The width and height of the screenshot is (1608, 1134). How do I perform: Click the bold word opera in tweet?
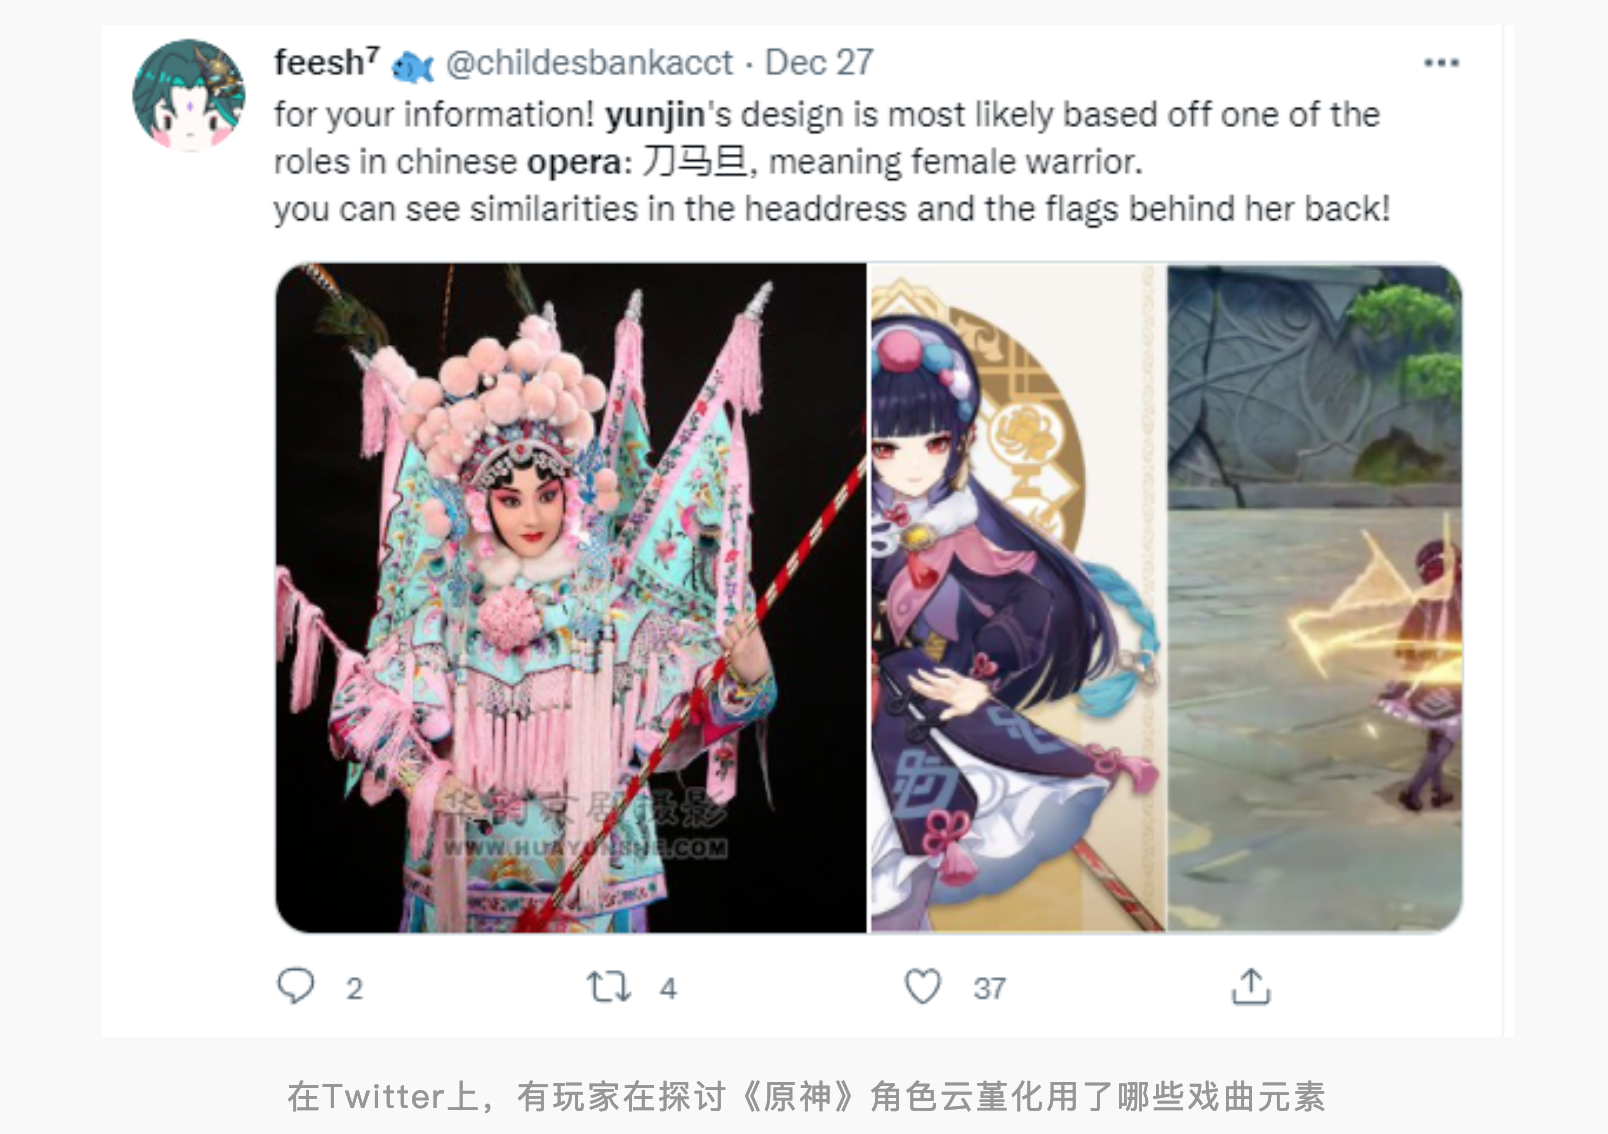[575, 163]
